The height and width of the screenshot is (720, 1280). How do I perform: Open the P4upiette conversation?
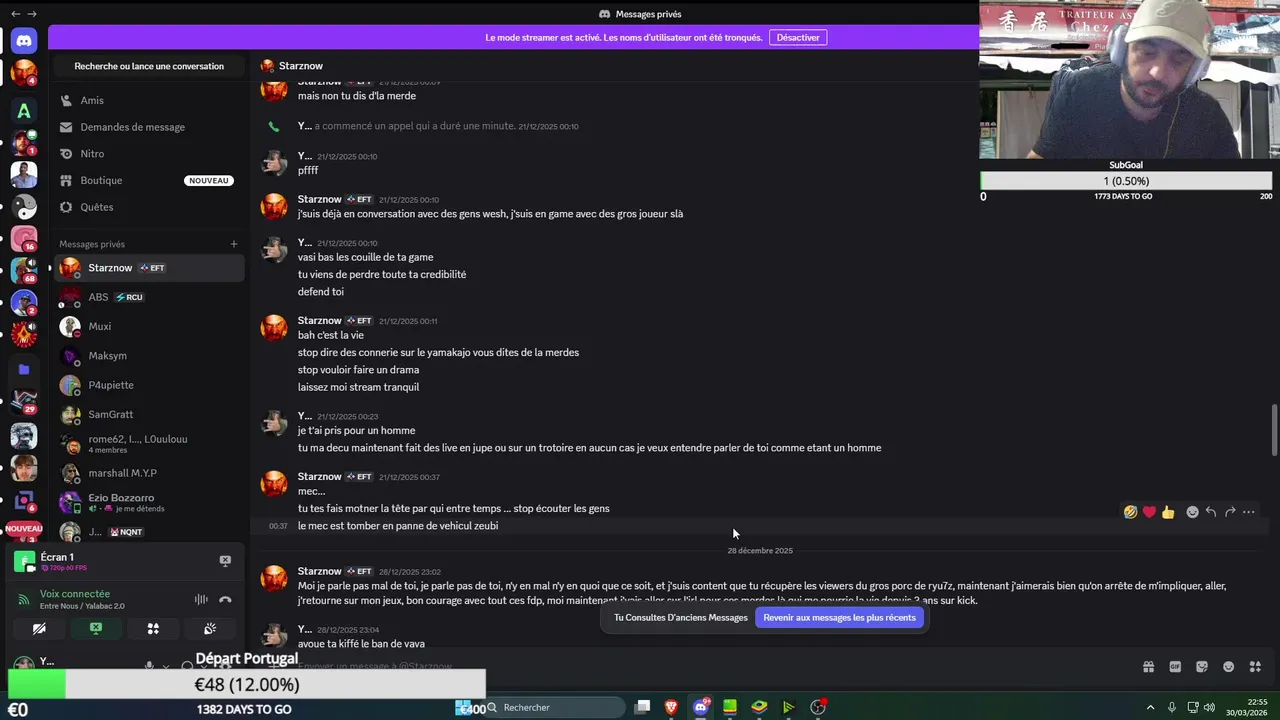click(x=149, y=385)
